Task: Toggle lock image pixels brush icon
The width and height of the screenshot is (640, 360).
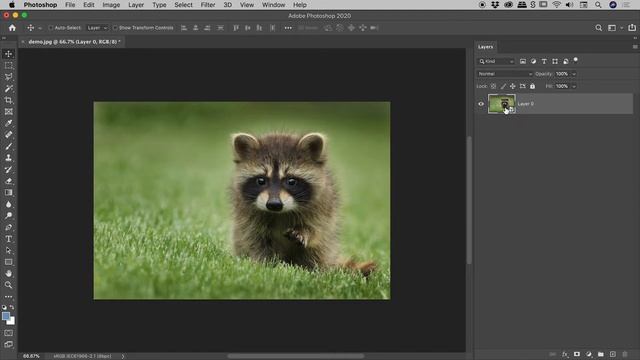Action: pyautogui.click(x=503, y=86)
